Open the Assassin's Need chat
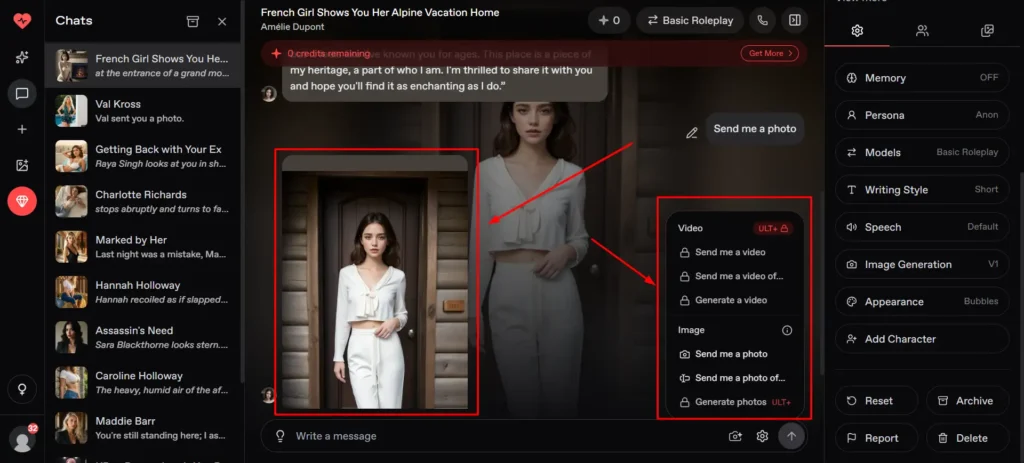The width and height of the screenshot is (1024, 463). click(x=142, y=337)
